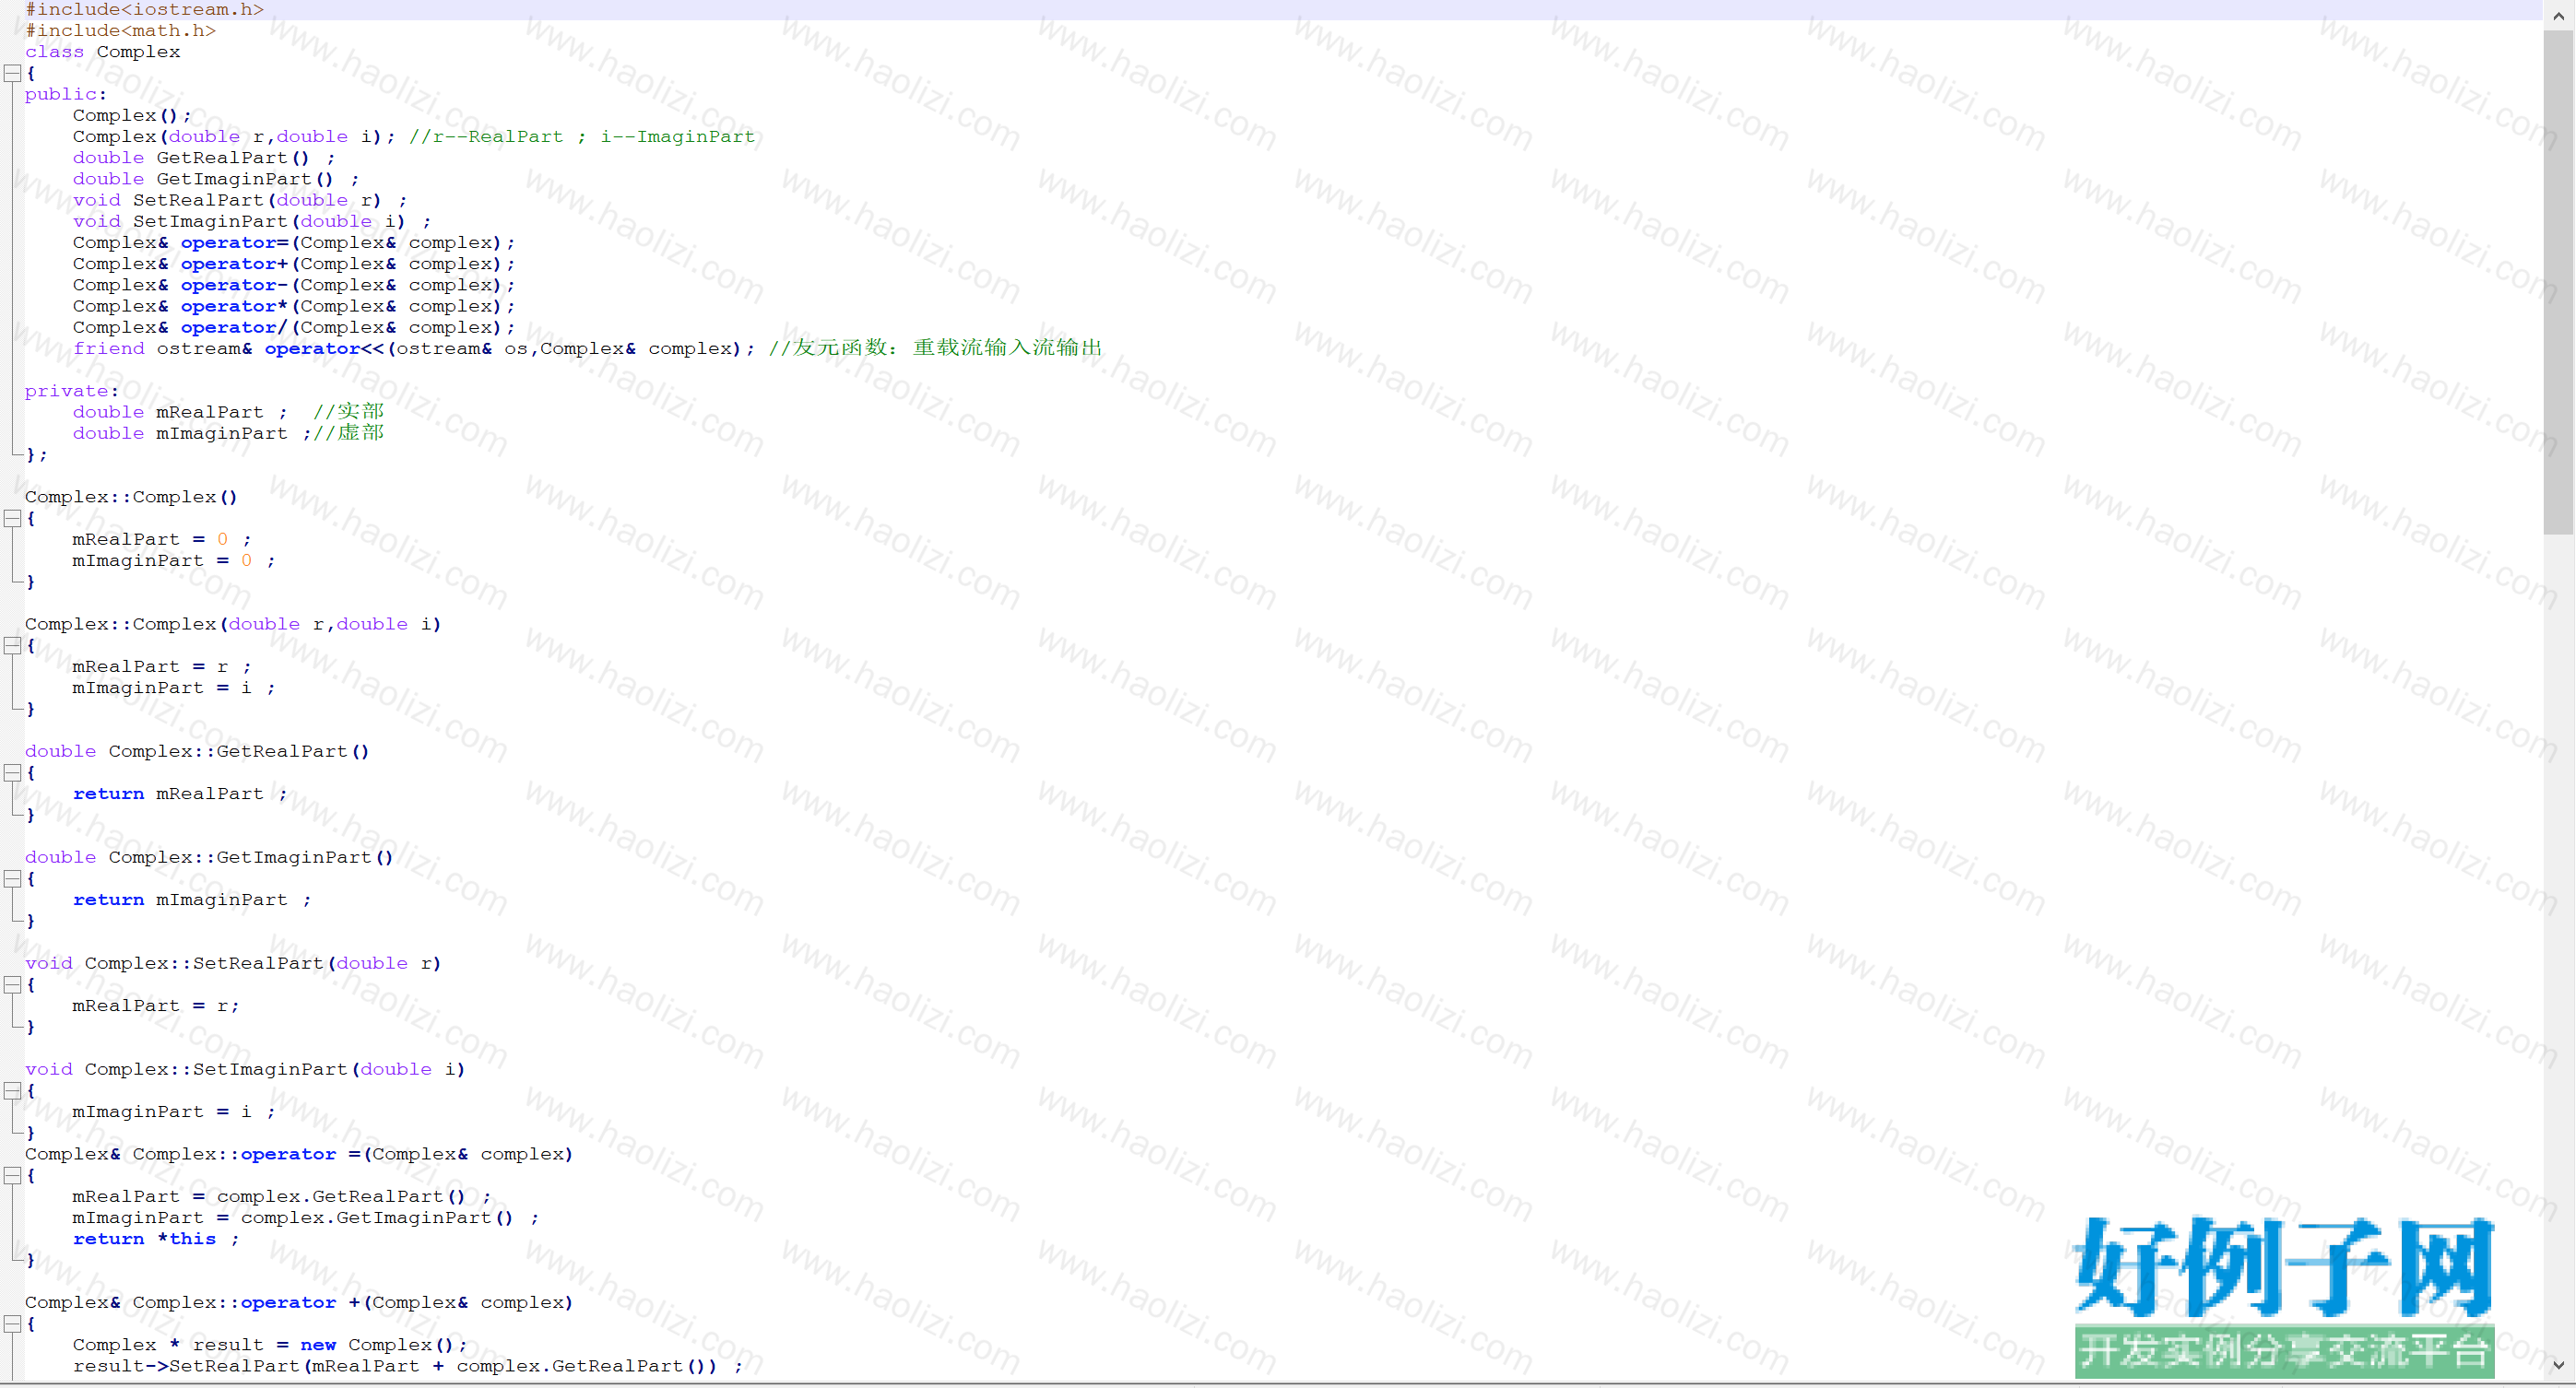2576x1388 pixels.
Task: Click the result = new Complex() line
Action: (269, 1346)
